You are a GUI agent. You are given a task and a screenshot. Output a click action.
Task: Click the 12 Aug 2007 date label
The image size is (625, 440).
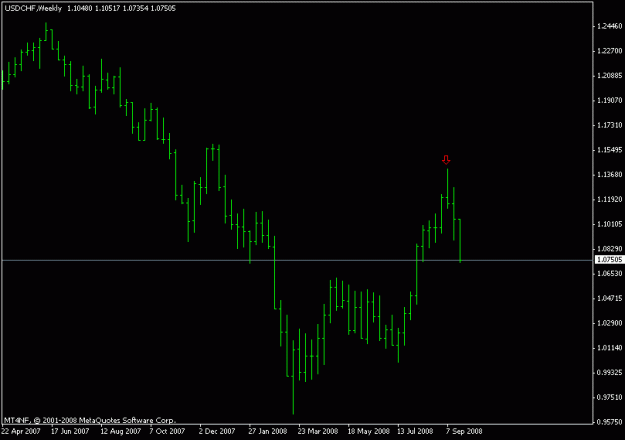point(120,431)
